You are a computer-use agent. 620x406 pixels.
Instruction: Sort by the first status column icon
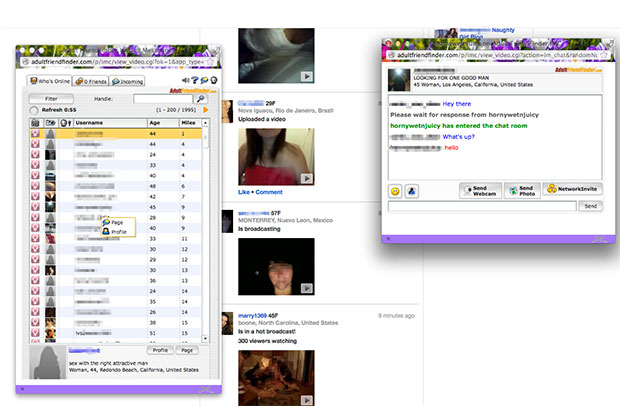tap(35, 123)
